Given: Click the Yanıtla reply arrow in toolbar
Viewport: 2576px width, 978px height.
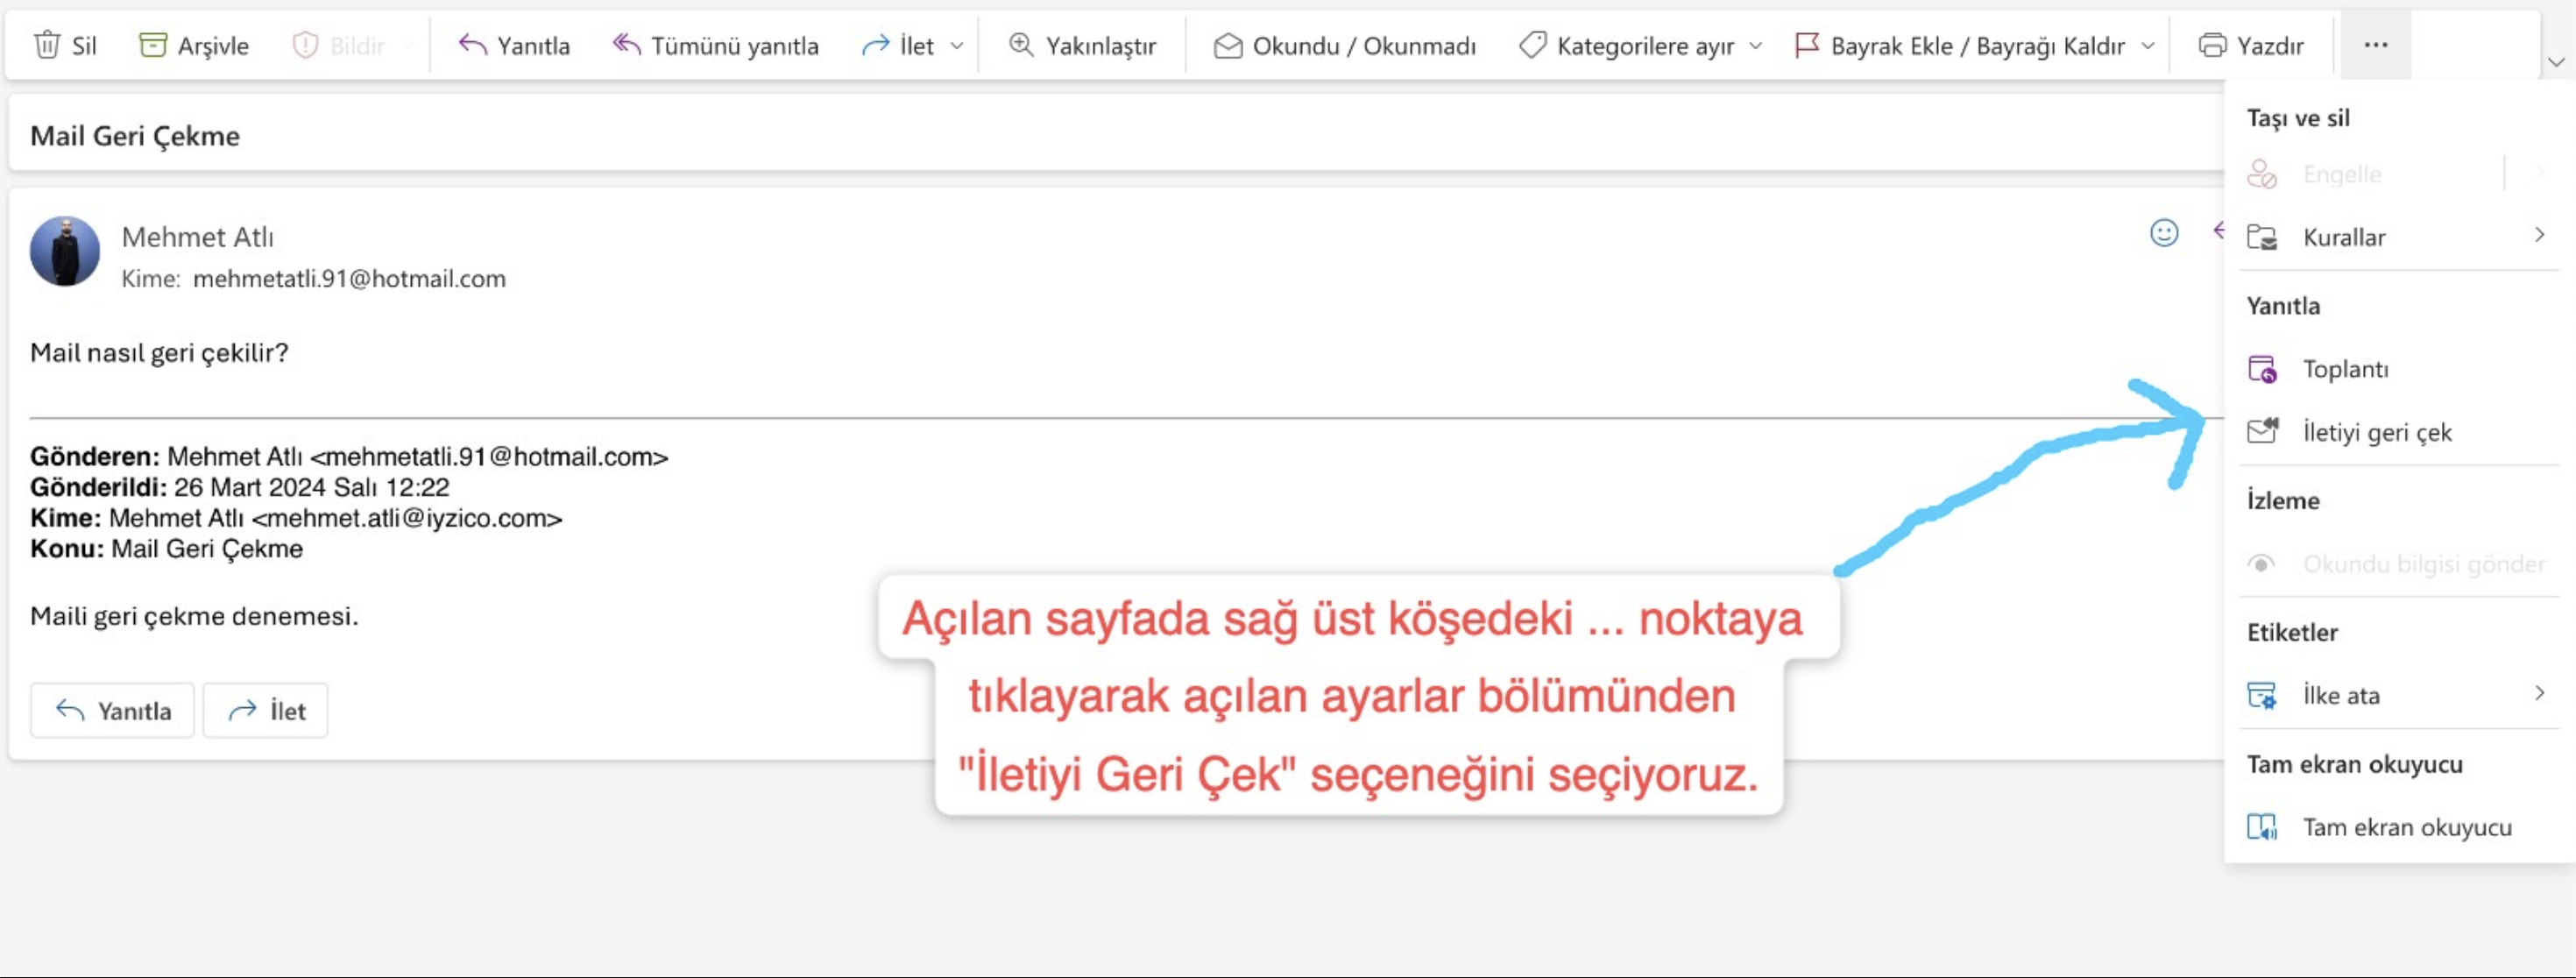Looking at the screenshot, I should coord(472,45).
